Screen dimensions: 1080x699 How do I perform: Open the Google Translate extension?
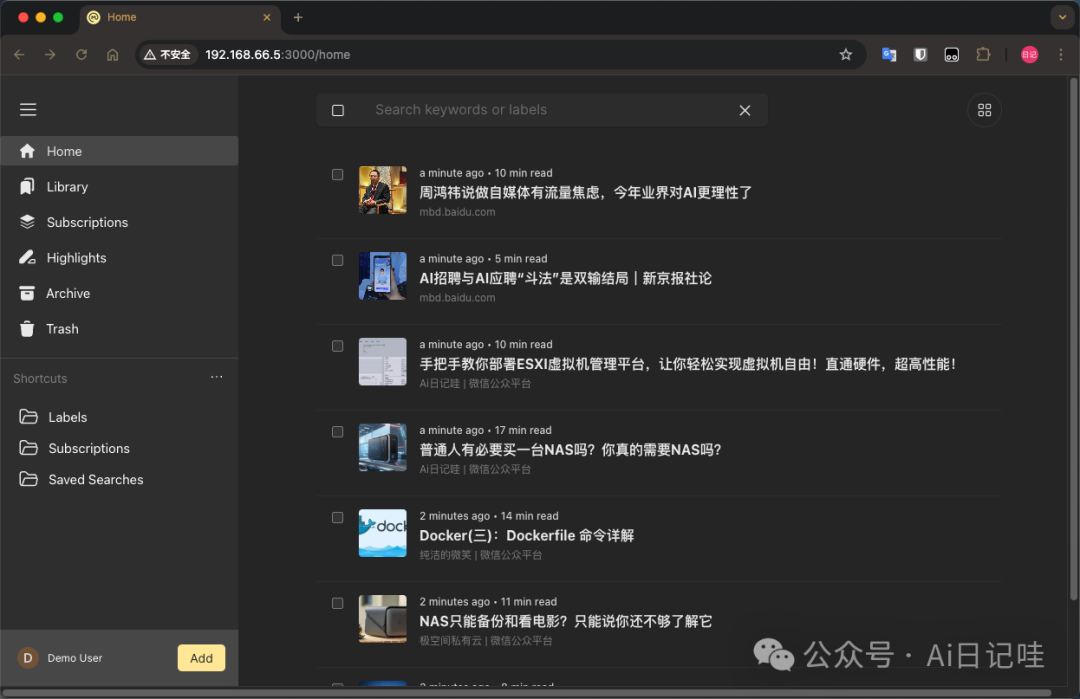pos(889,54)
